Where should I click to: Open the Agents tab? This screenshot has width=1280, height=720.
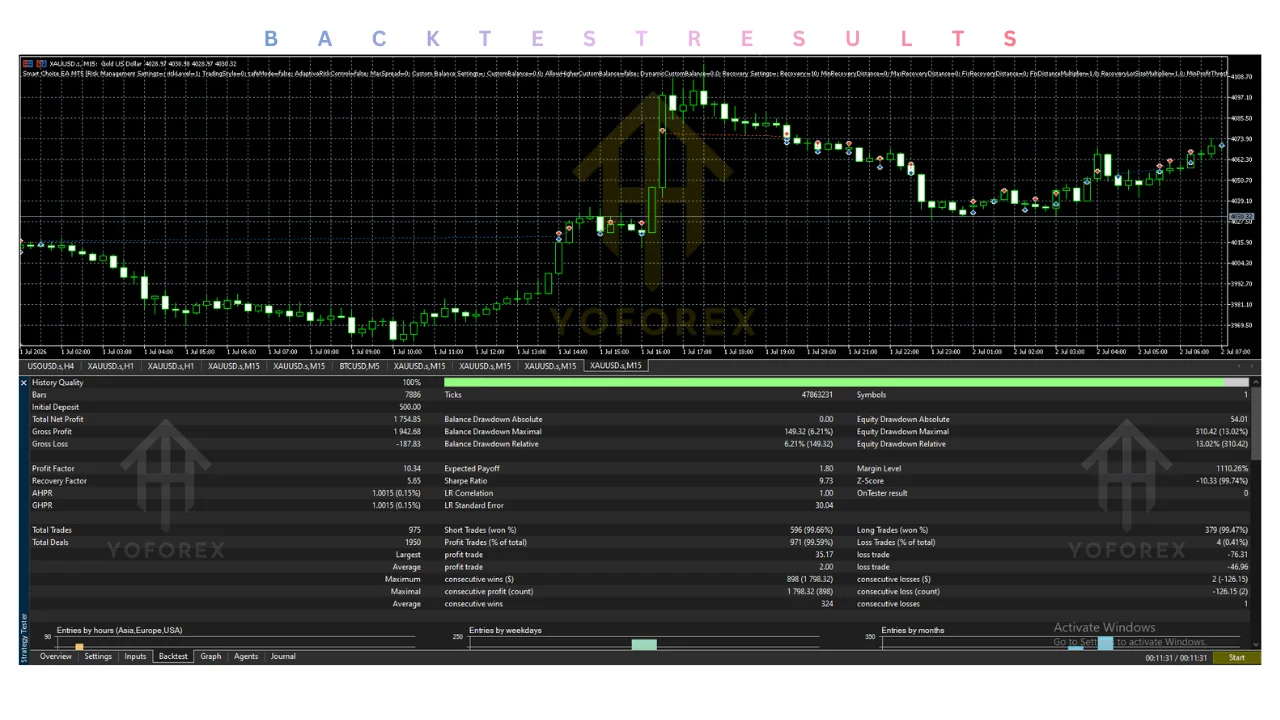click(246, 657)
